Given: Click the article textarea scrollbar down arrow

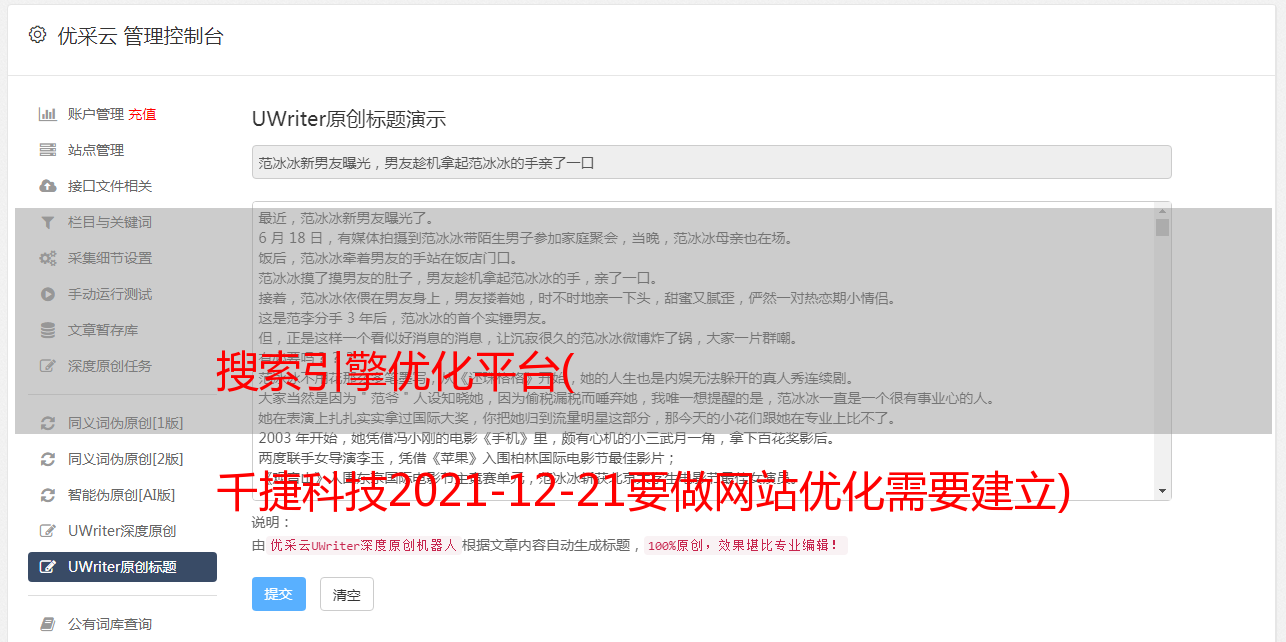Looking at the screenshot, I should point(1162,491).
